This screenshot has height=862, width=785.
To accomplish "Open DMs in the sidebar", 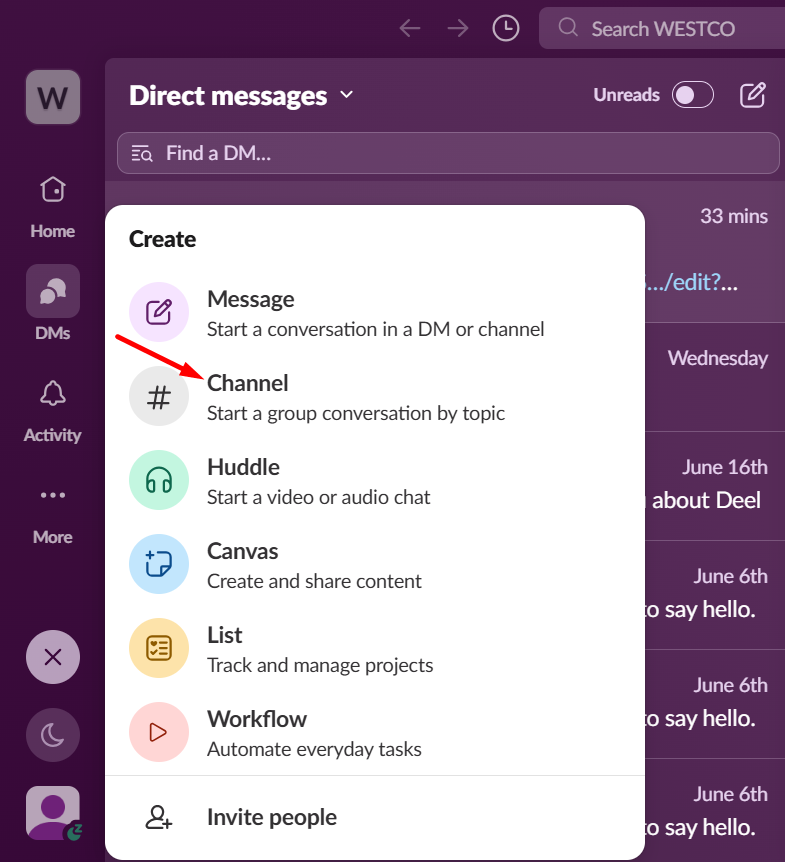I will (x=53, y=303).
